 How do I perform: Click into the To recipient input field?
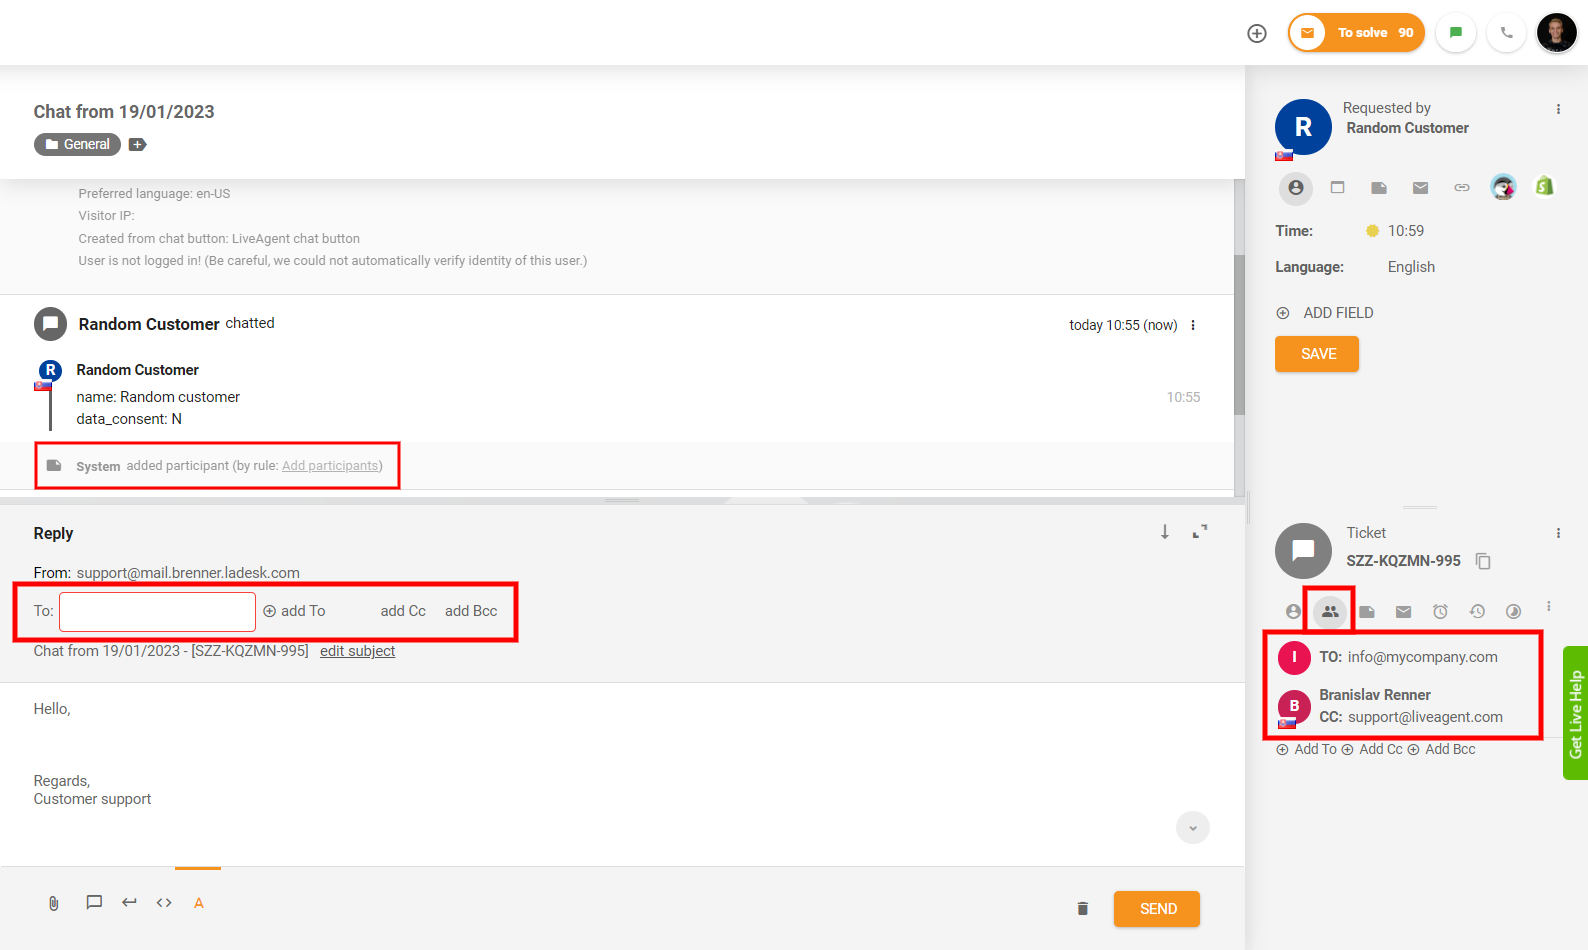(x=157, y=611)
